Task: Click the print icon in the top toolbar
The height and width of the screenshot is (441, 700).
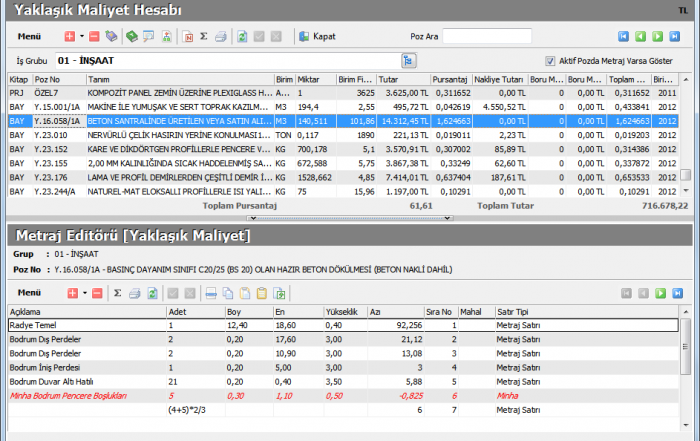Action: point(220,36)
